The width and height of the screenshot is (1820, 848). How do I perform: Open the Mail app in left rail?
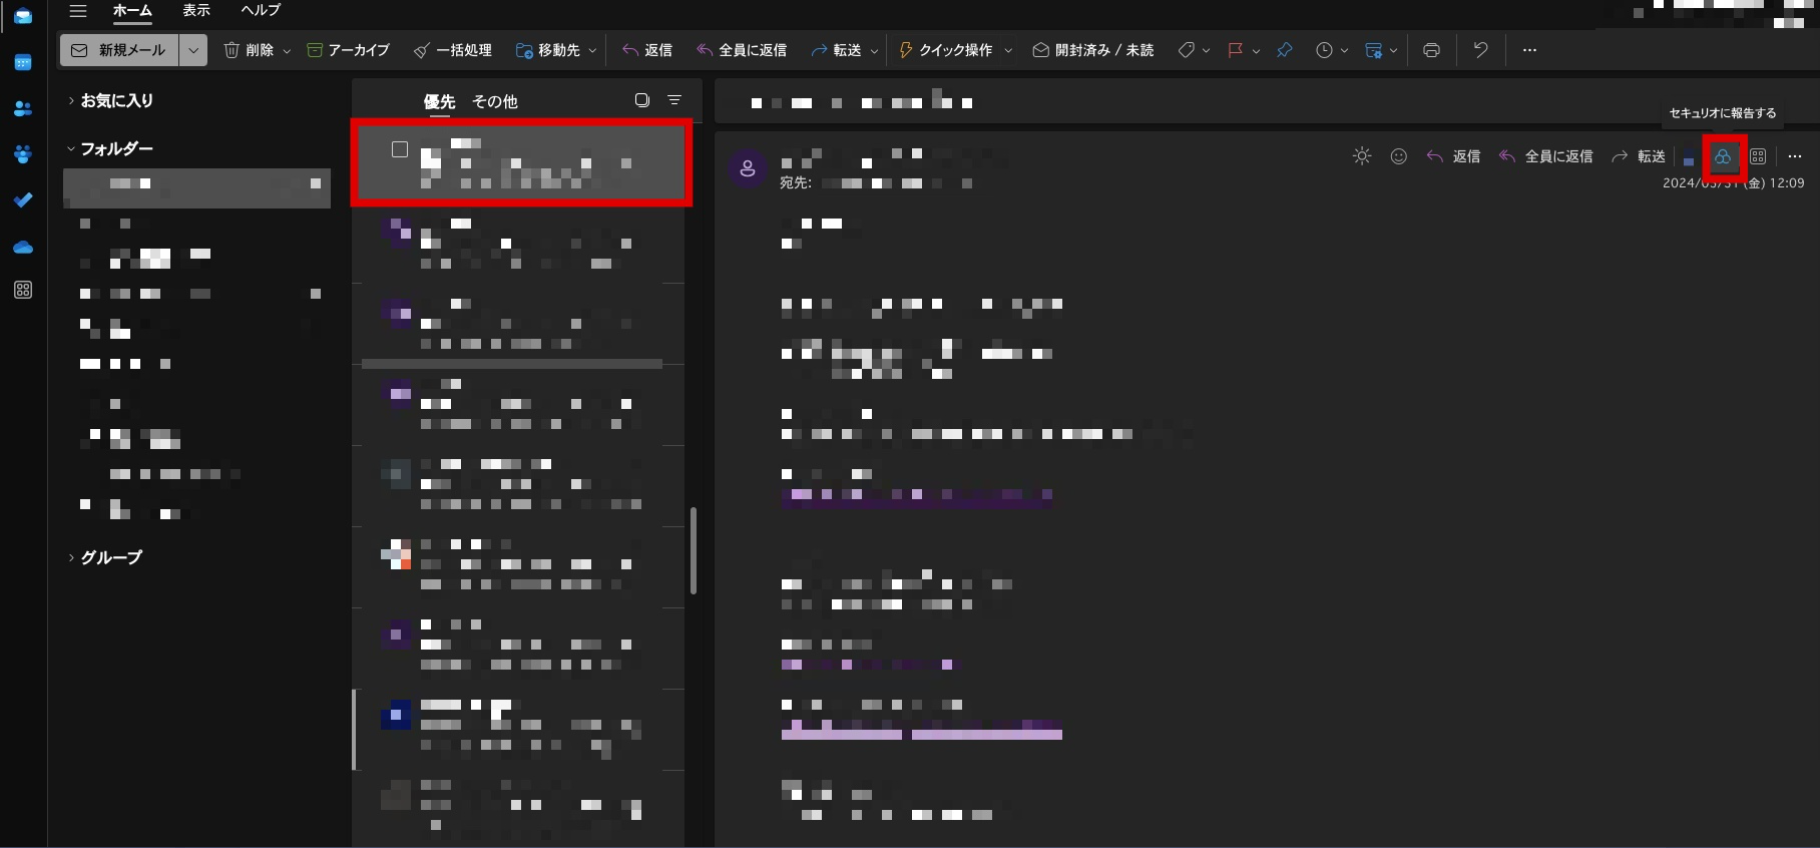click(x=23, y=16)
